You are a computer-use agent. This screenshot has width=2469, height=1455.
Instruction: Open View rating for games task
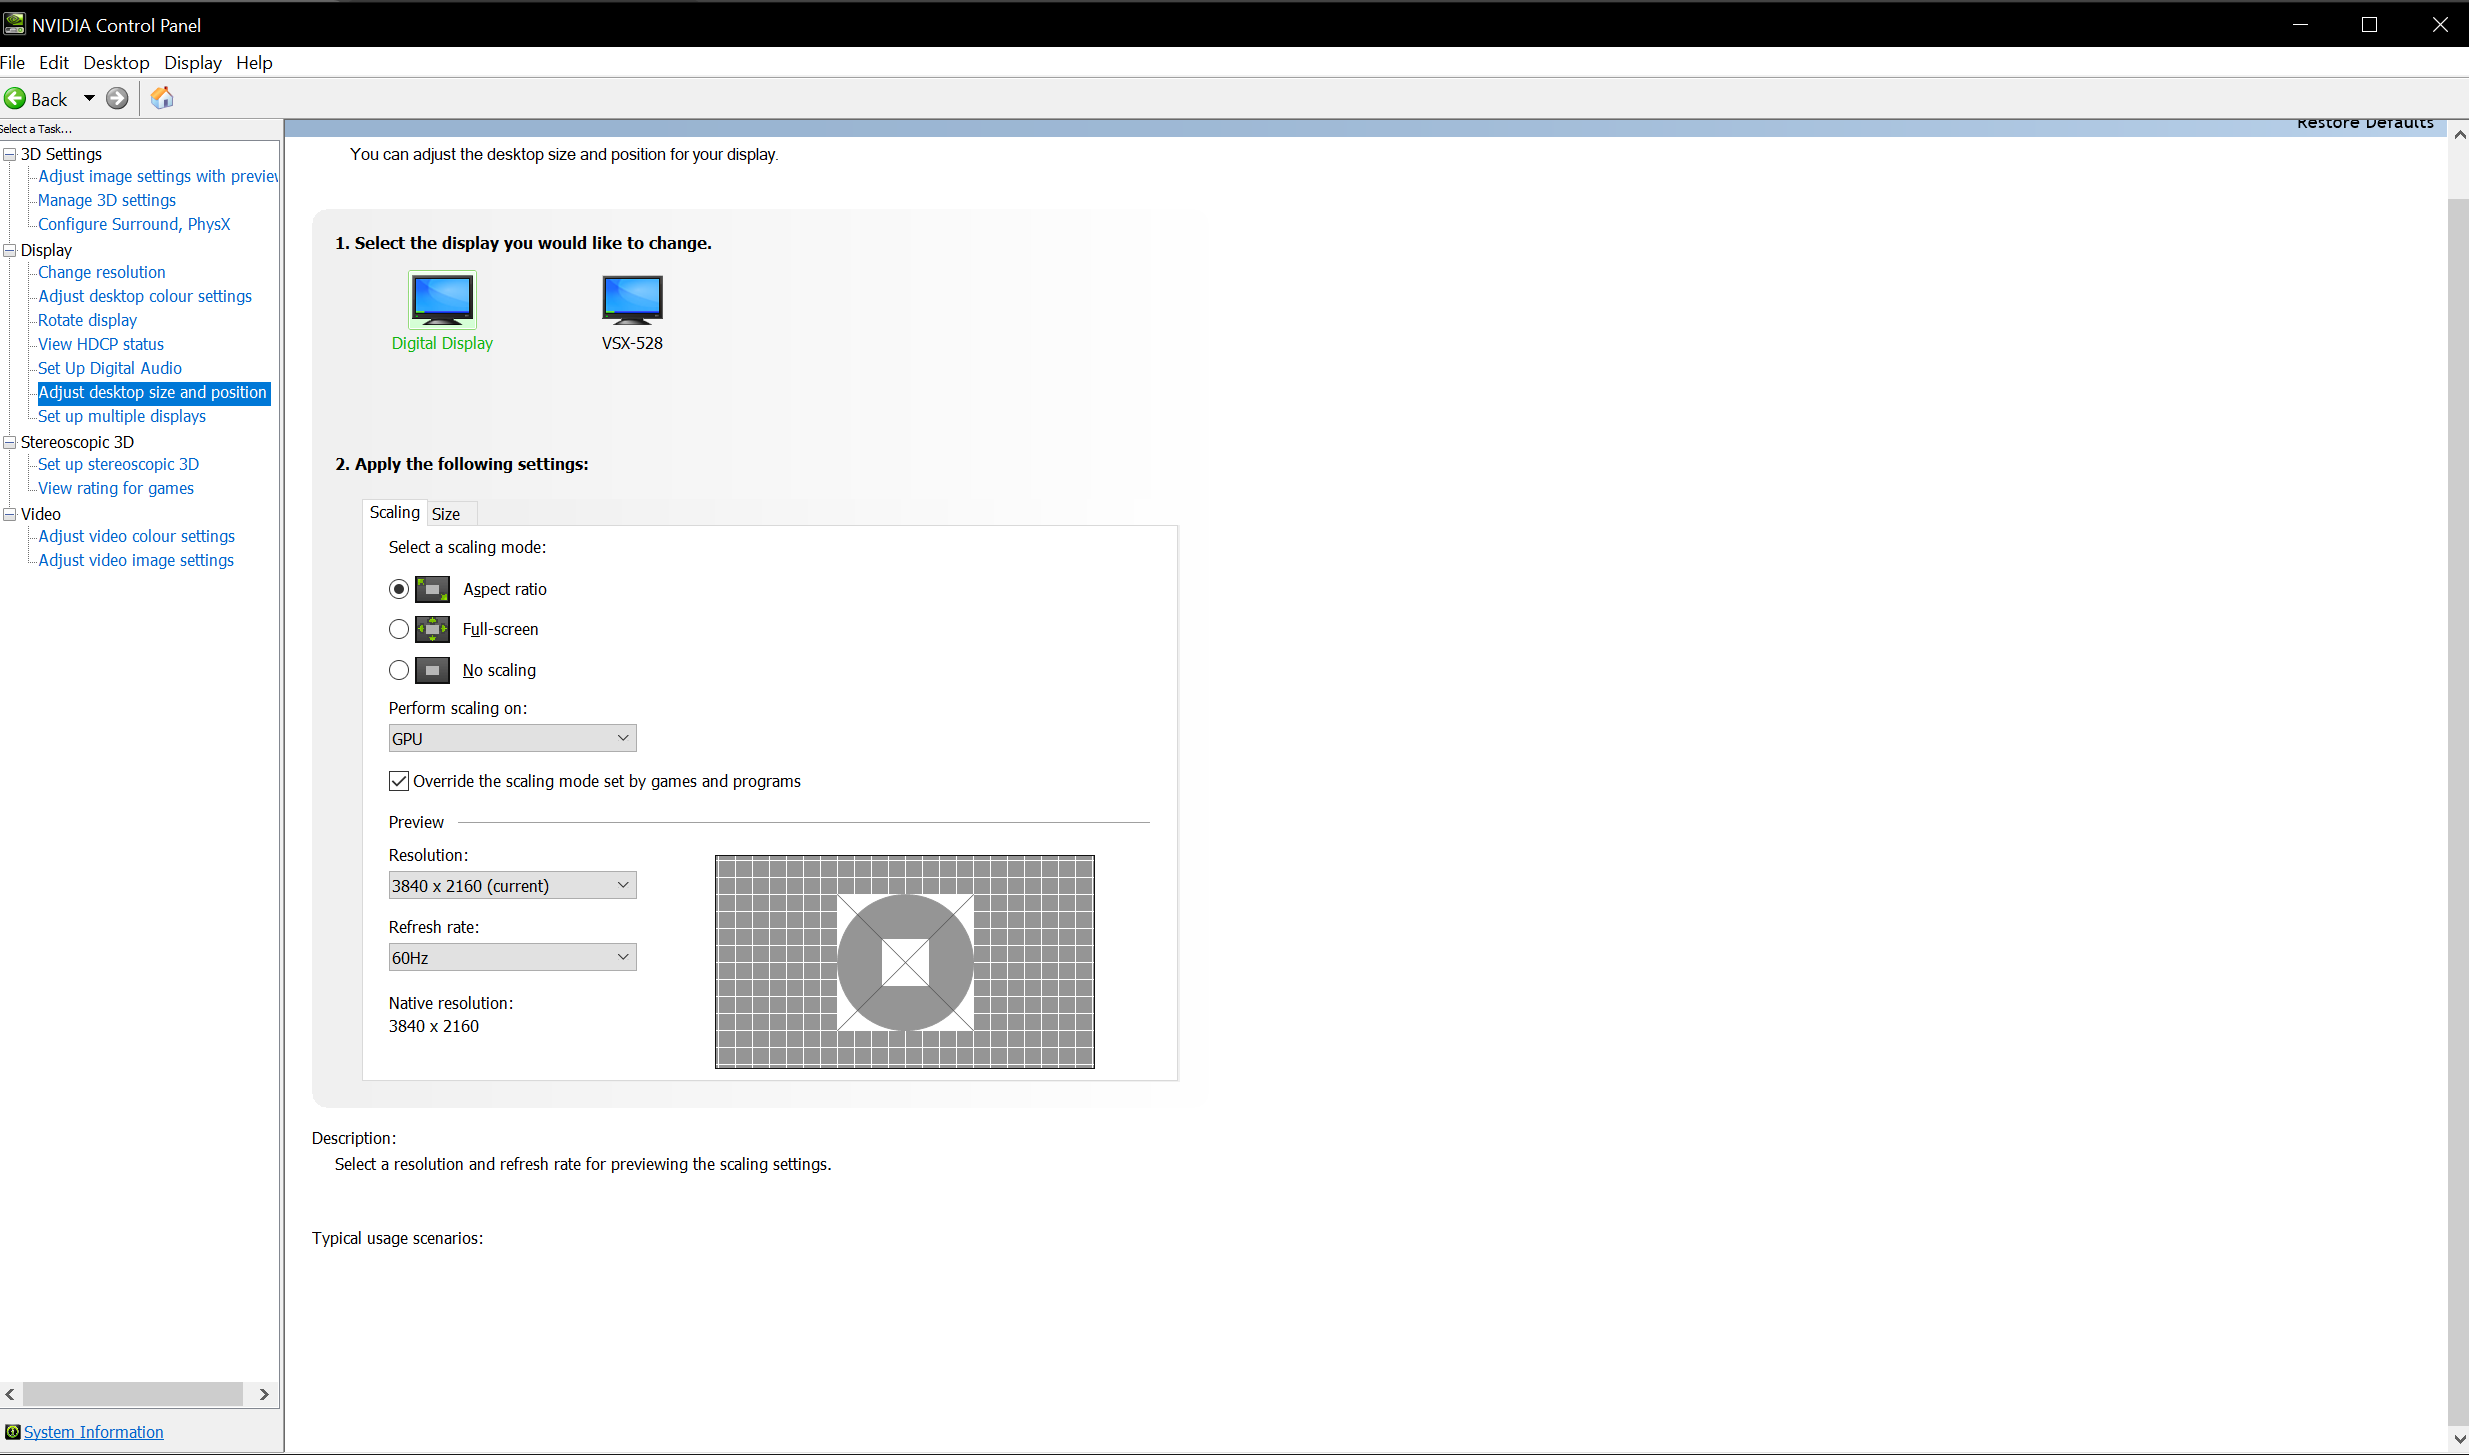pyautogui.click(x=116, y=488)
